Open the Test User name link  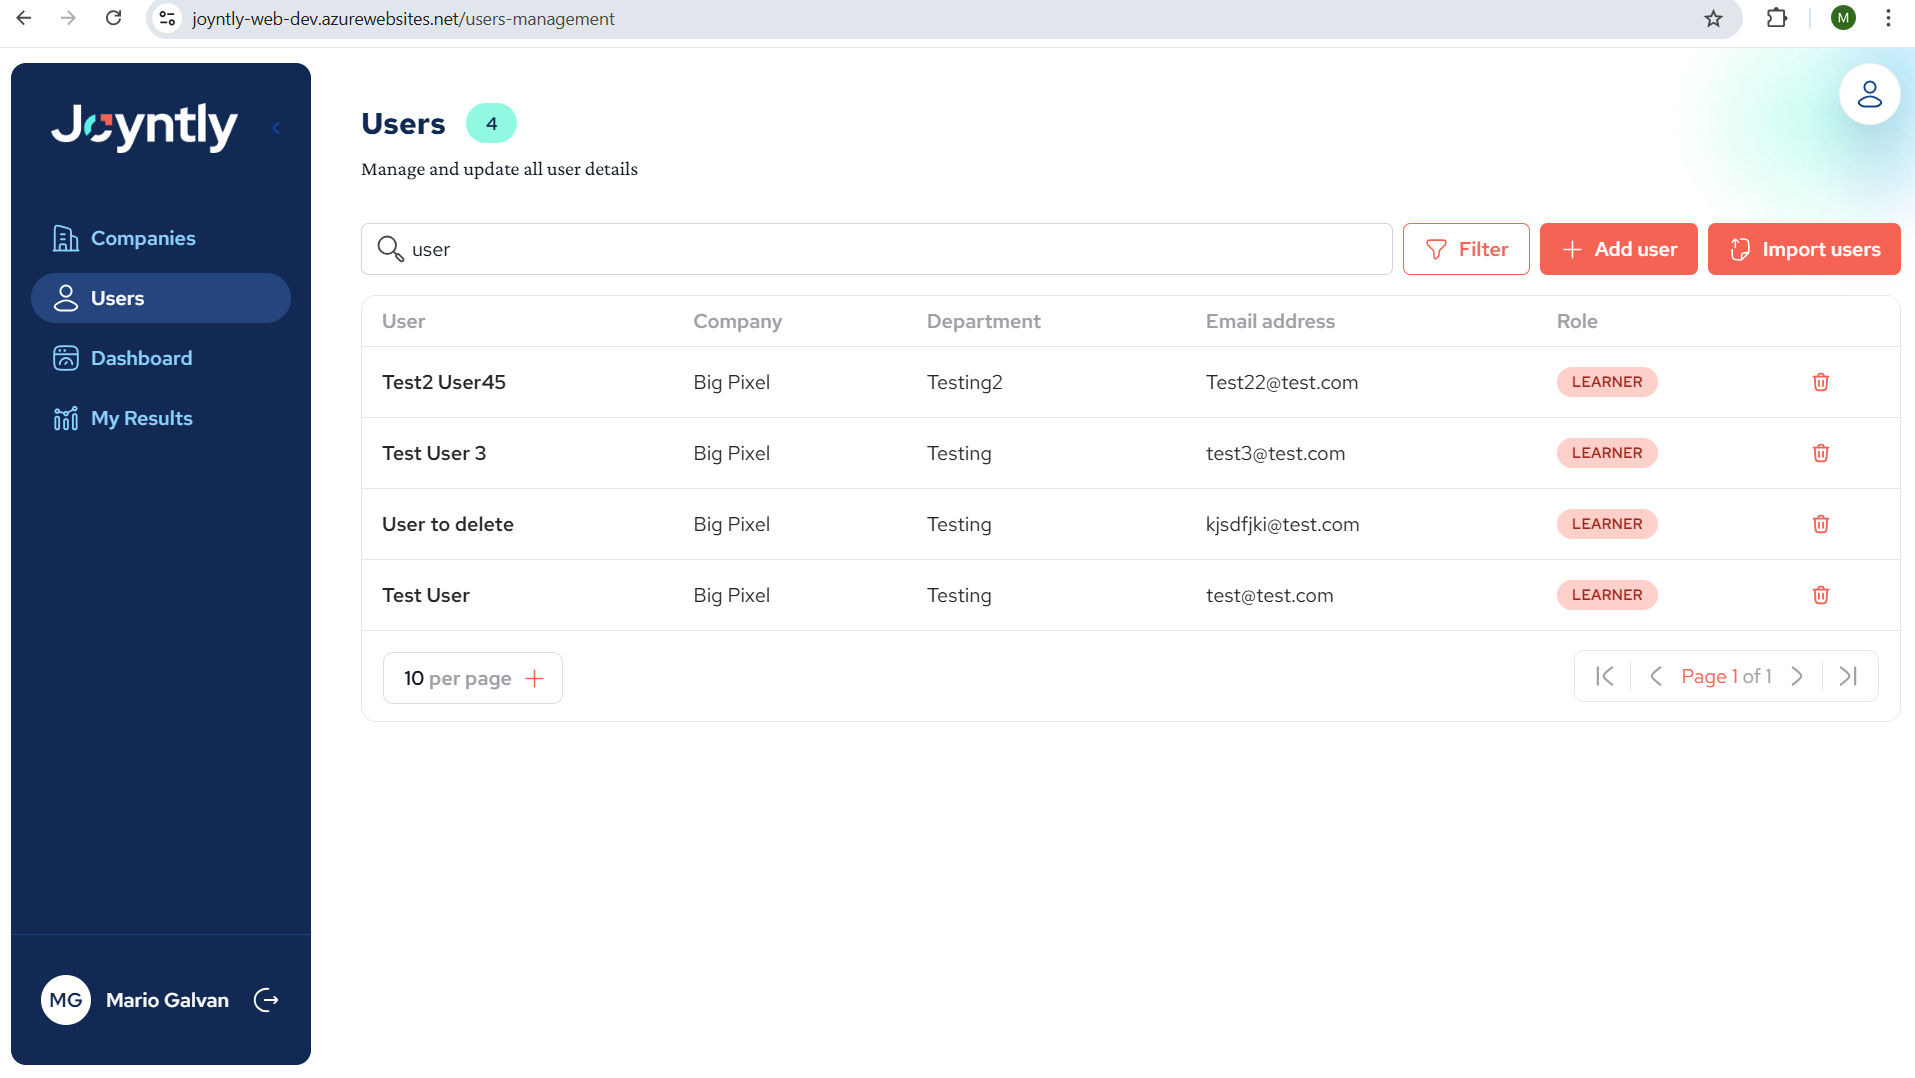[426, 595]
